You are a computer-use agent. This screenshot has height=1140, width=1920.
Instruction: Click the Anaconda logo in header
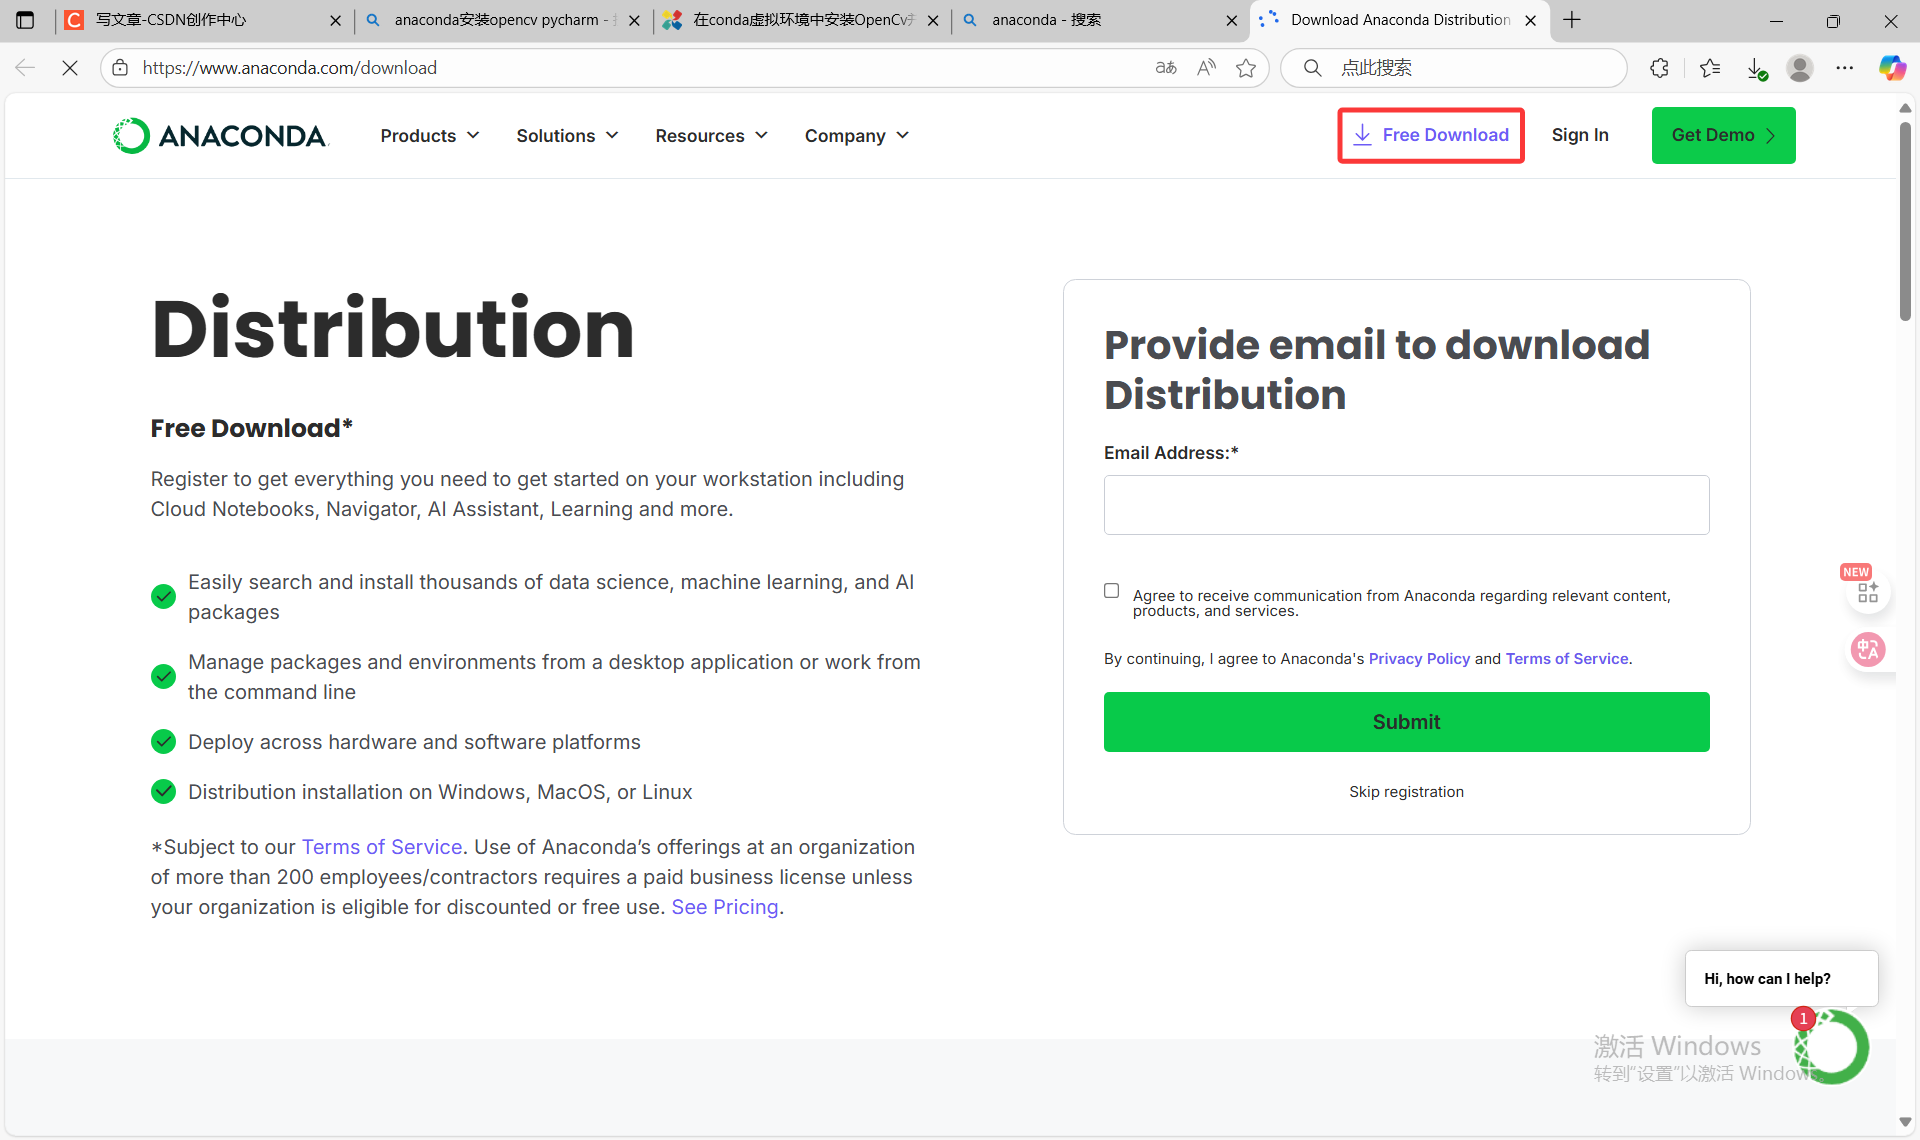[x=220, y=136]
